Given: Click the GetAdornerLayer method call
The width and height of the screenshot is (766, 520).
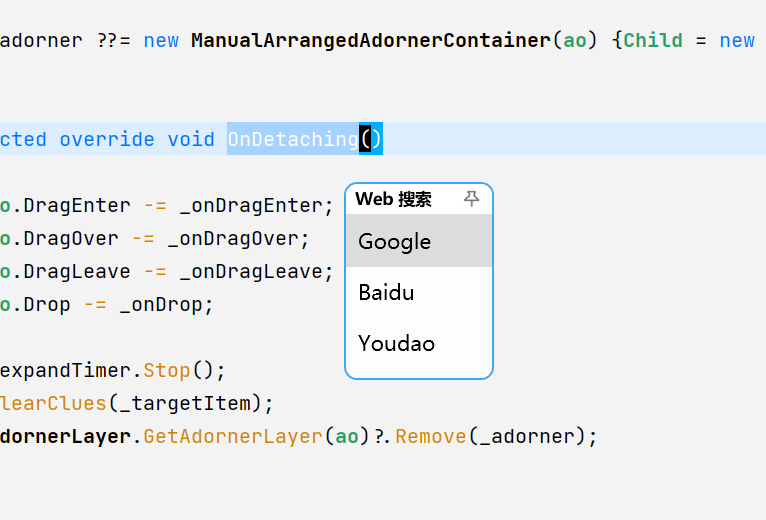Looking at the screenshot, I should [x=233, y=436].
